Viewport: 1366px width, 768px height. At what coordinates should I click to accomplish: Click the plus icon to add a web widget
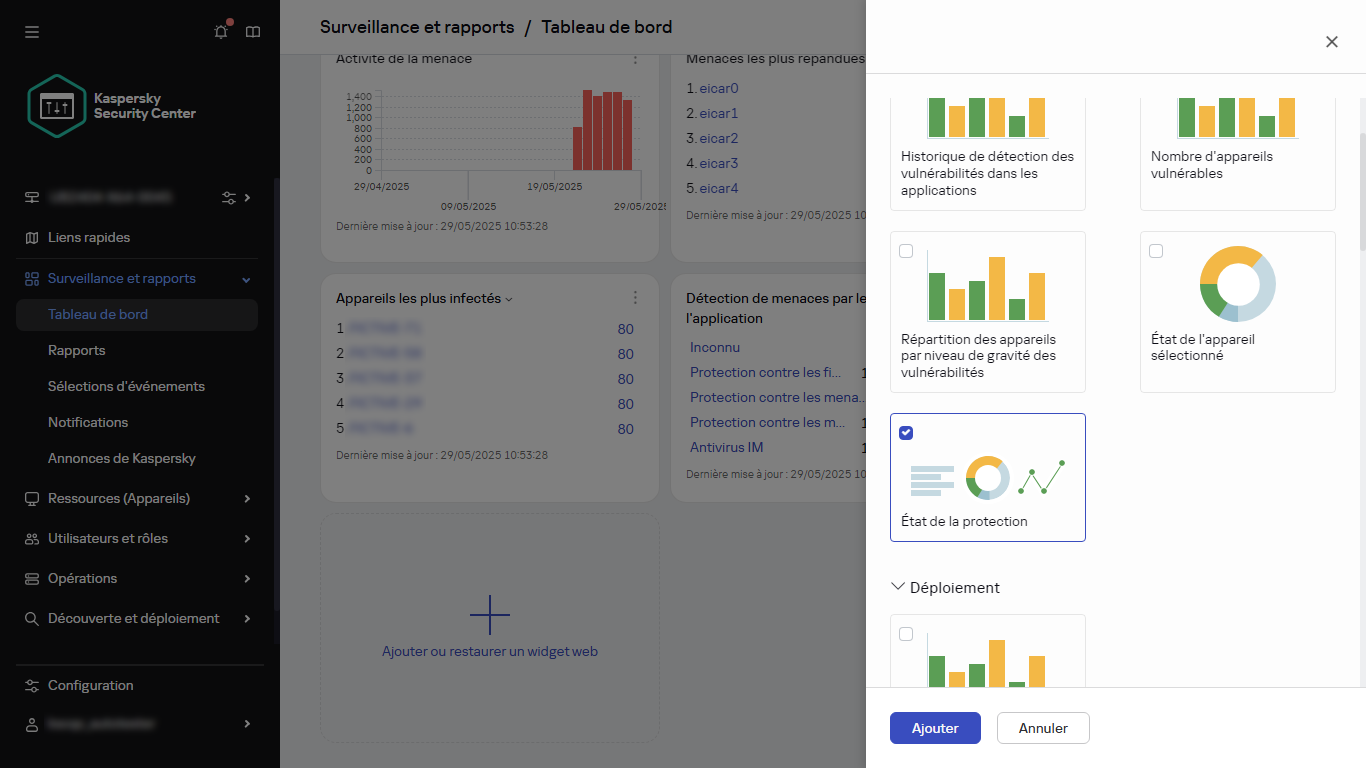tap(489, 614)
